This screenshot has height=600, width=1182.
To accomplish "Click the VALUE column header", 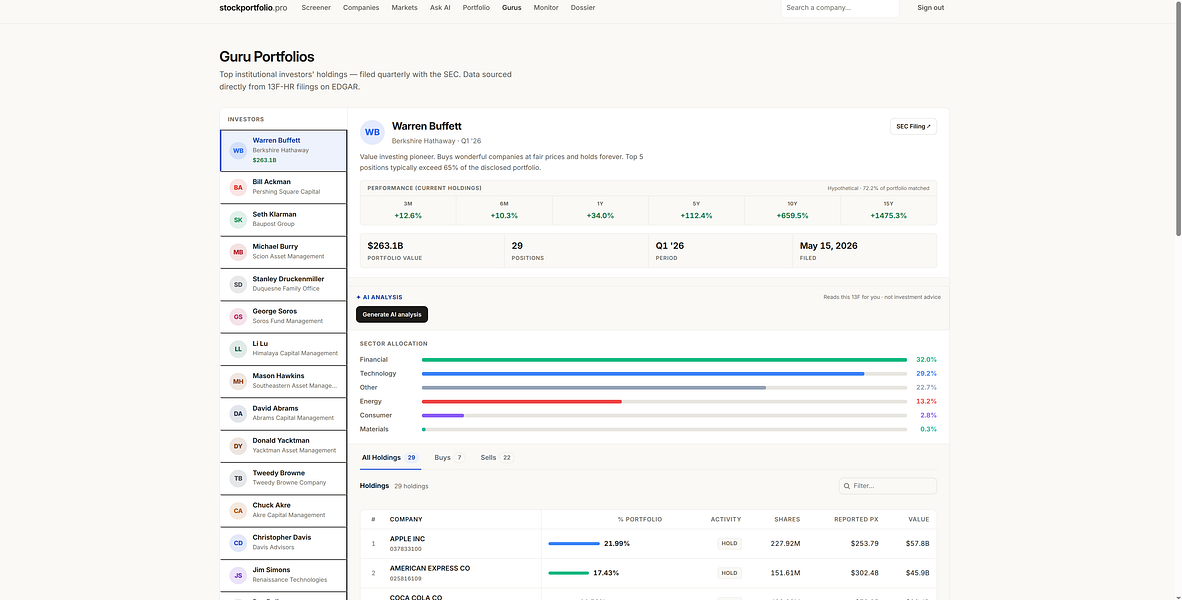I will tap(919, 519).
